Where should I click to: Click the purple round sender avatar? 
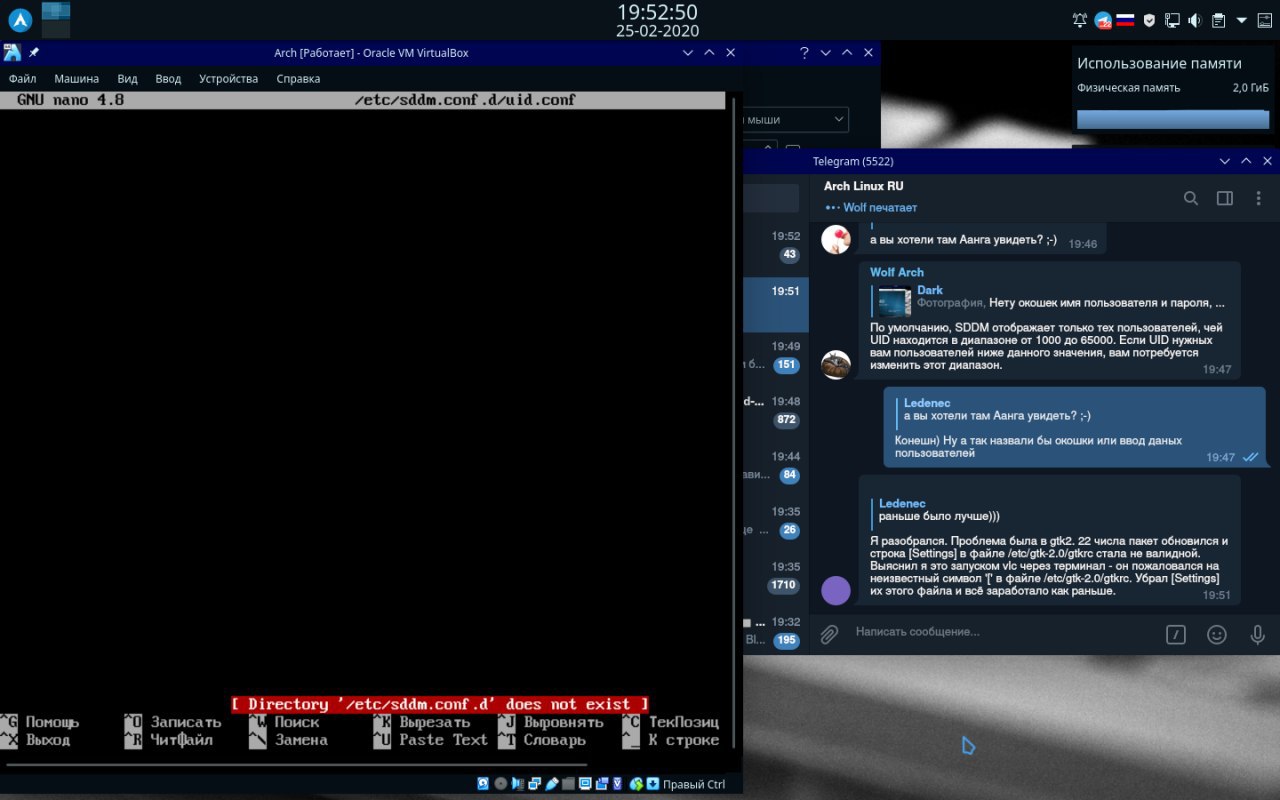[836, 590]
